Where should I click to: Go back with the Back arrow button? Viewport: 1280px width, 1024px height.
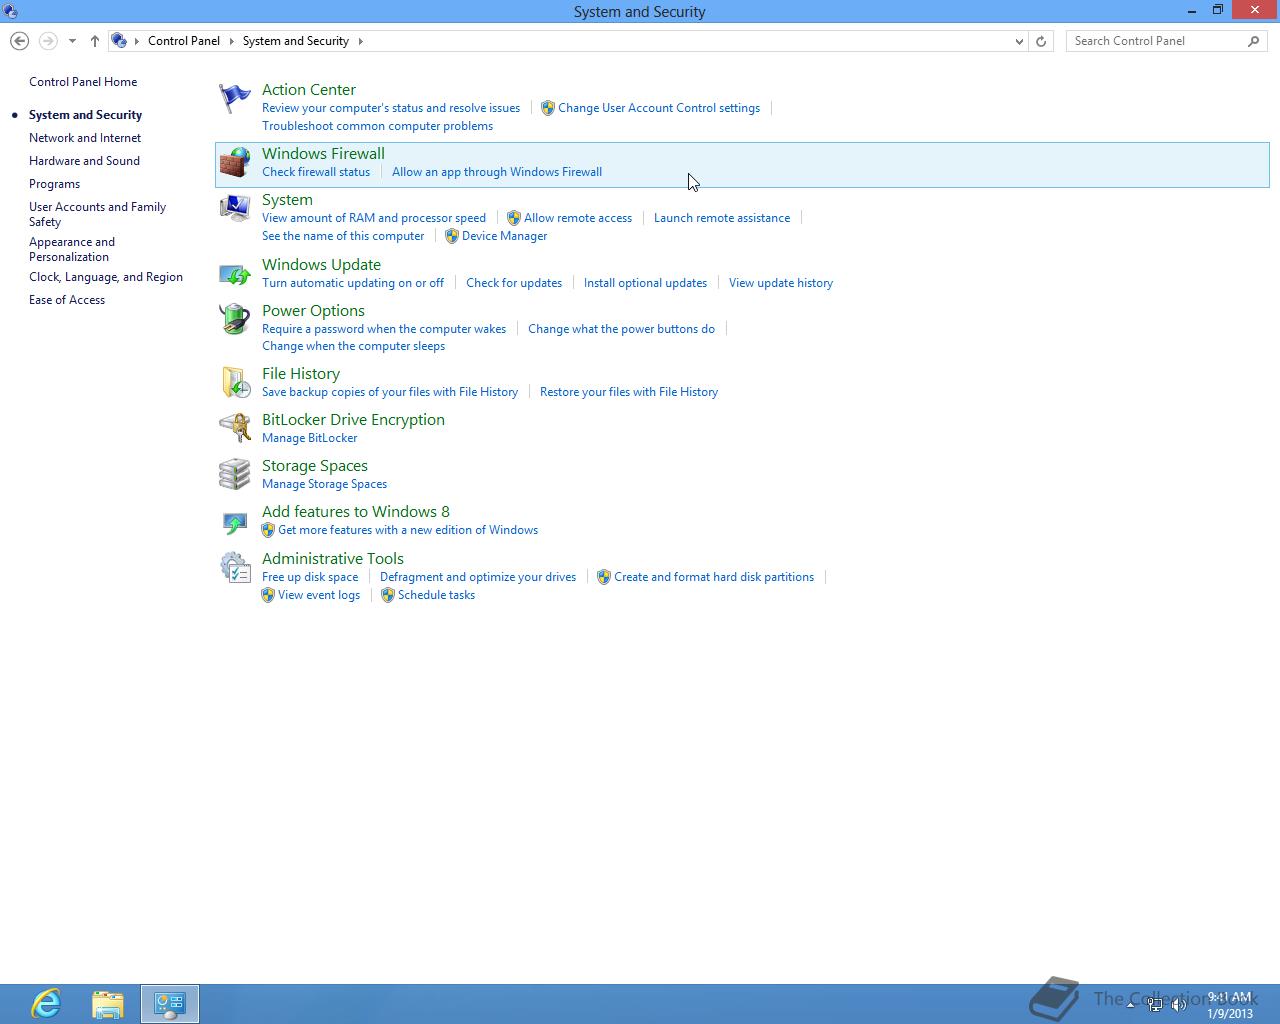pos(19,41)
